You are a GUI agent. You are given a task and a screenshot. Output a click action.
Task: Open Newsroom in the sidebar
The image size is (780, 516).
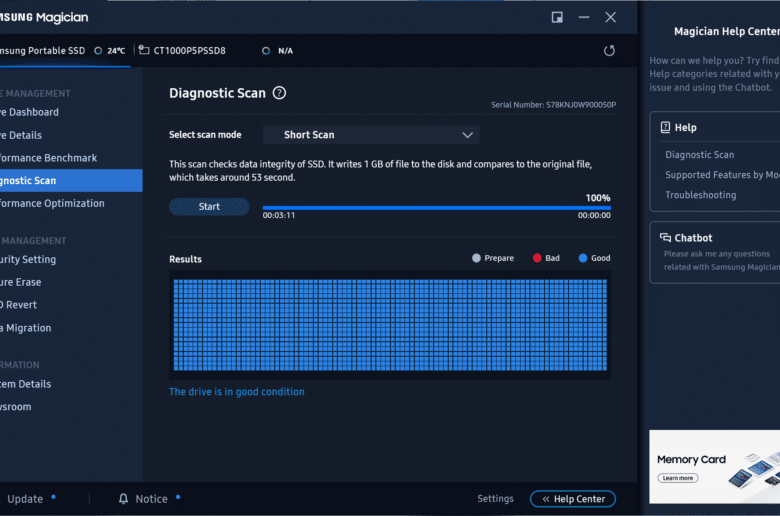[x=15, y=407]
